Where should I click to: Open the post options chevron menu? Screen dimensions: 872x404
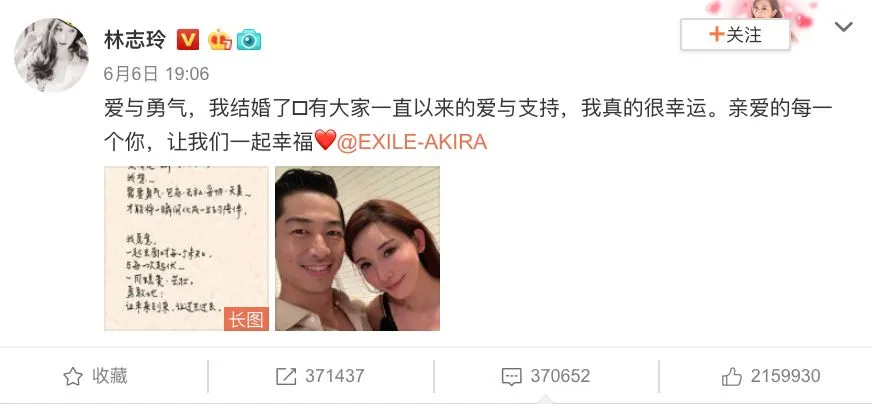844,27
